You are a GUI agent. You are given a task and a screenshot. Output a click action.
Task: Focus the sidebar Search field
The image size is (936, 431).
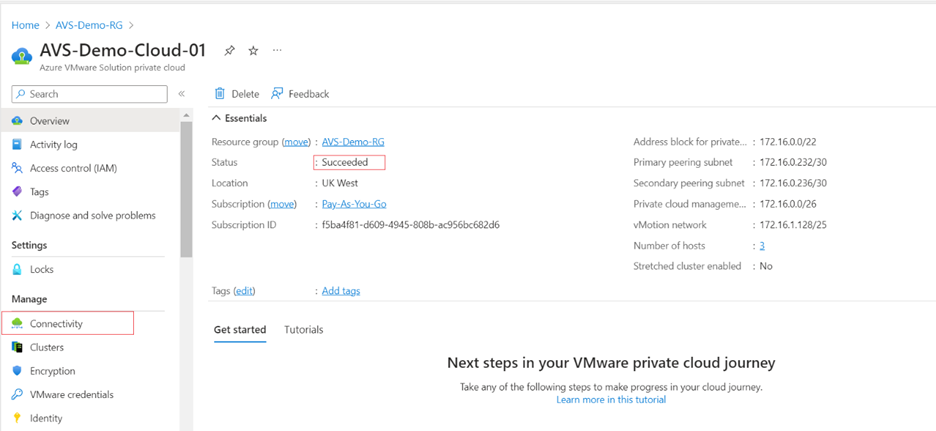[x=90, y=94]
